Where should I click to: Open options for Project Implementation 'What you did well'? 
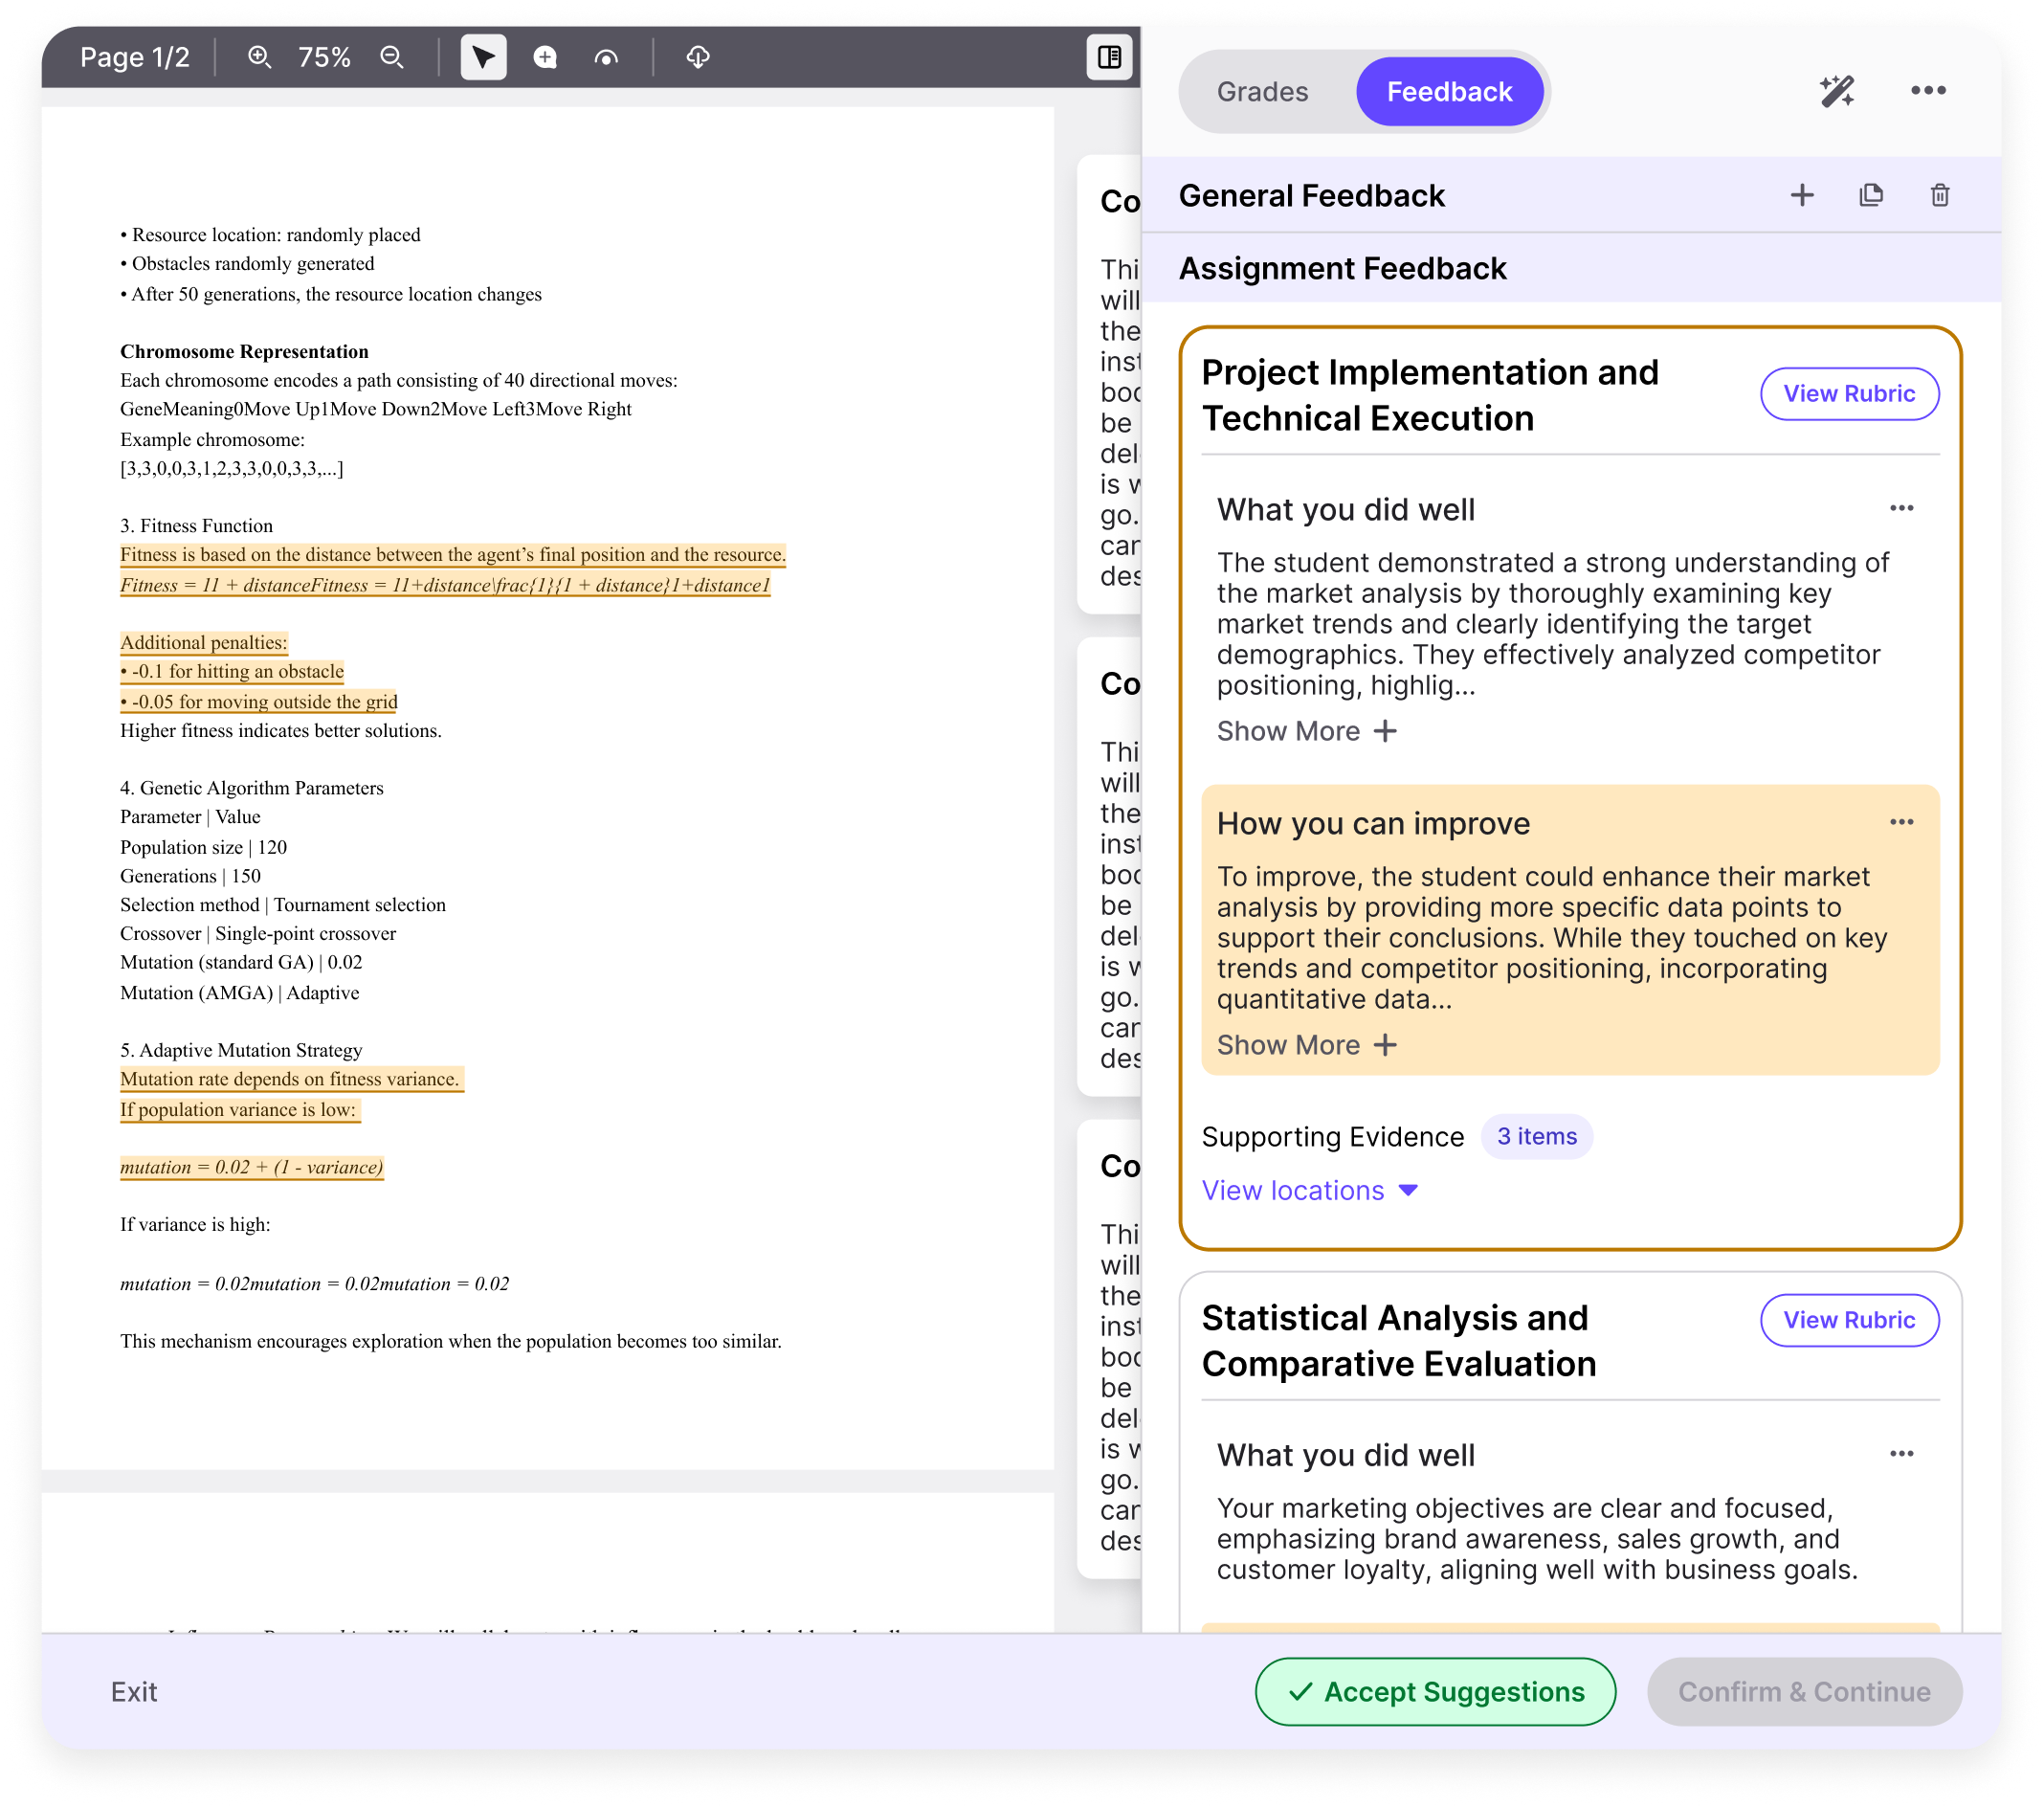click(x=1901, y=508)
